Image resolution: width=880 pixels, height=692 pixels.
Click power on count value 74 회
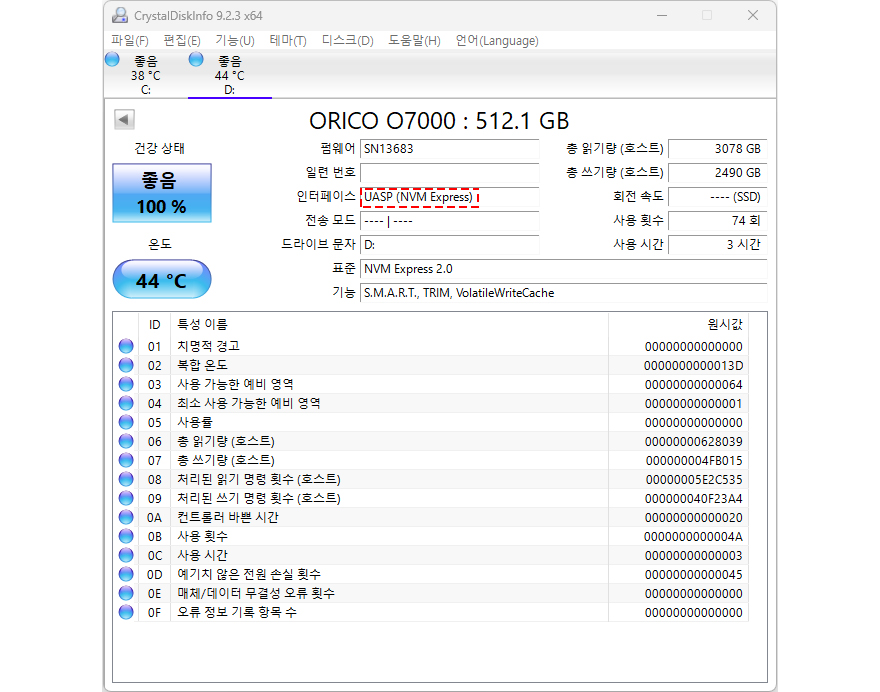[x=717, y=221]
